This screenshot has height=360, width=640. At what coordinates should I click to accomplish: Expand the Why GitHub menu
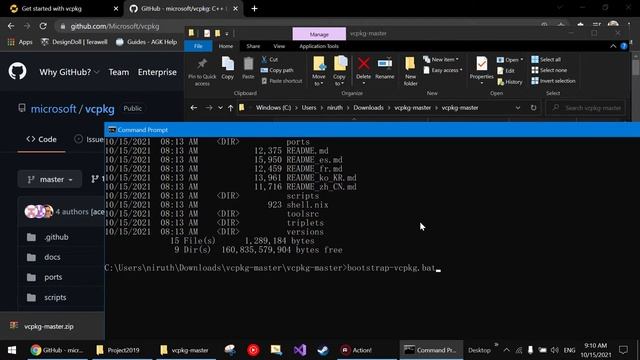tap(69, 72)
